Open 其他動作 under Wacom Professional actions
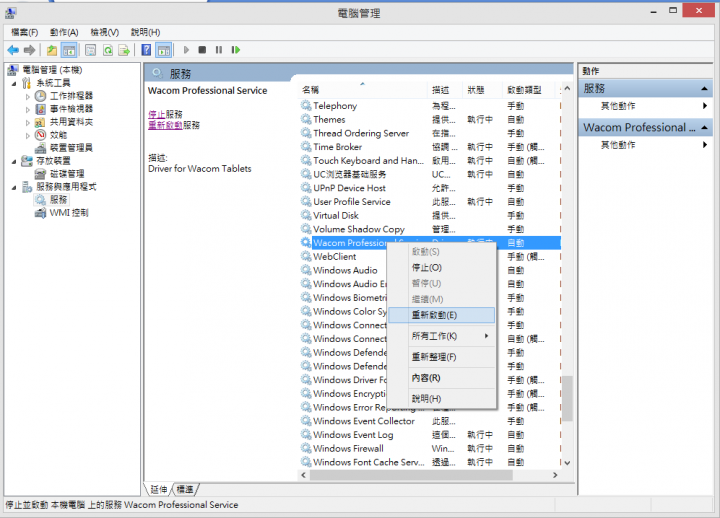This screenshot has width=720, height=518. click(618, 145)
